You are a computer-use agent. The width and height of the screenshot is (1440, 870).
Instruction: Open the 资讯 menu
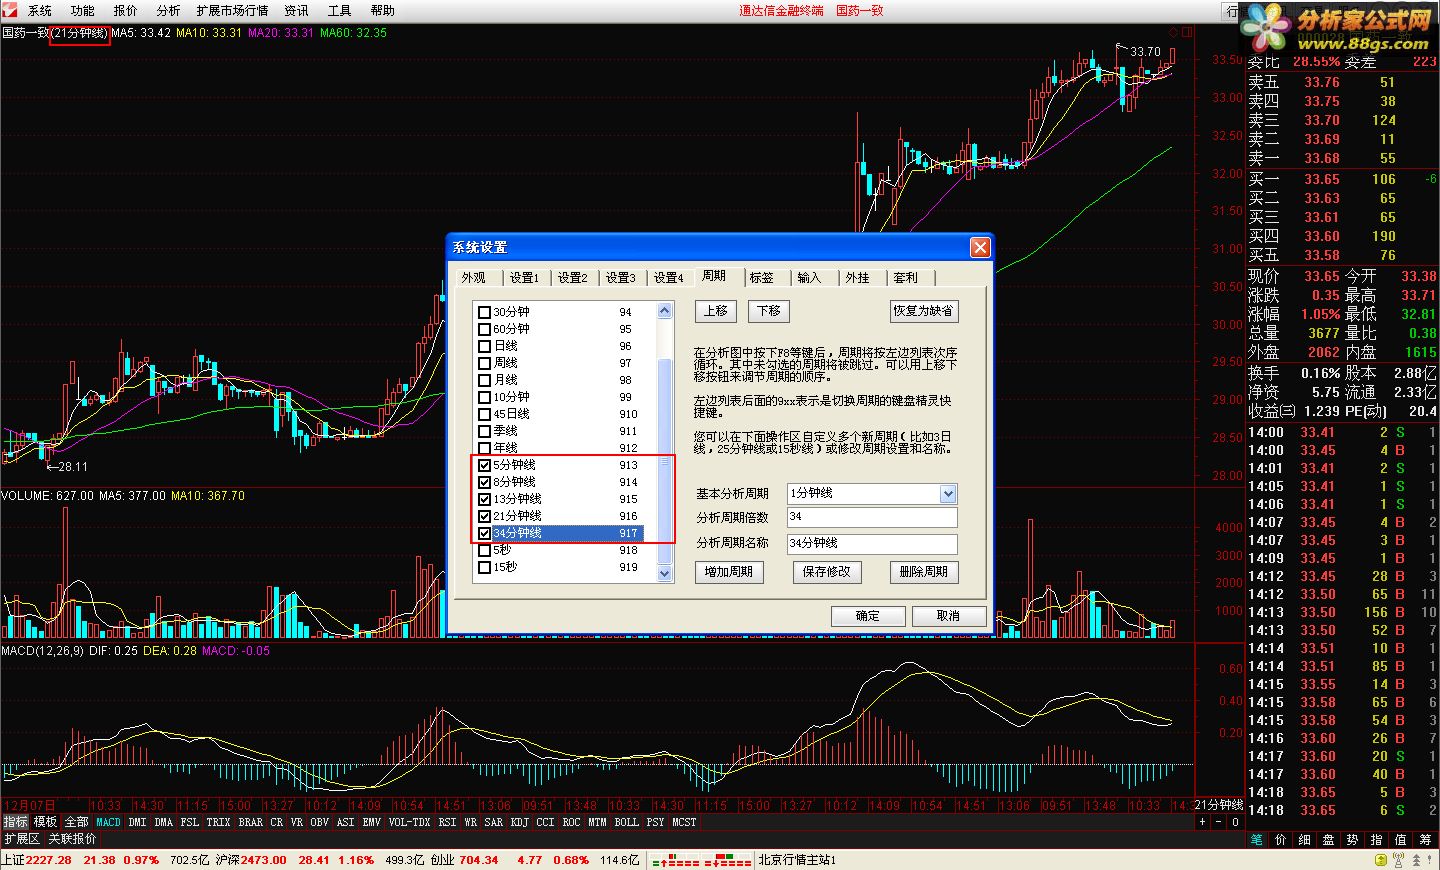pyautogui.click(x=296, y=10)
